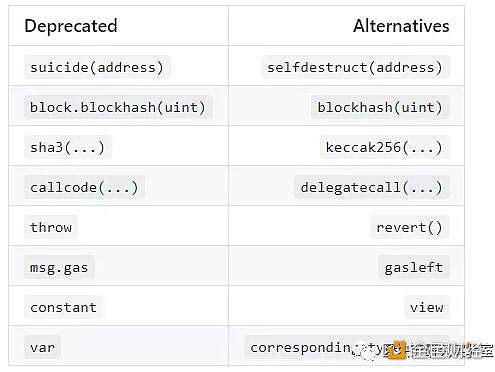This screenshot has height=372, width=495.
Task: Click the block.blockhash(uint) code cell
Action: (118, 107)
